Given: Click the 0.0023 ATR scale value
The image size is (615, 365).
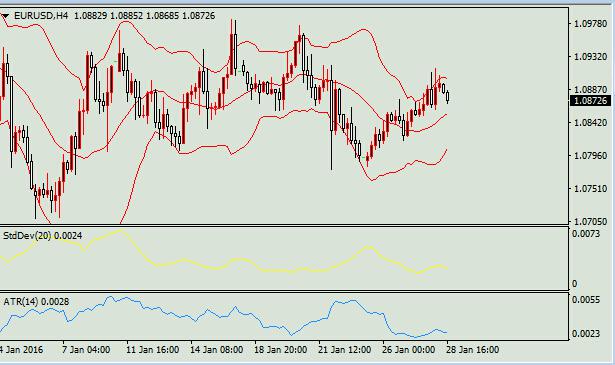Looking at the screenshot, I should 586,334.
